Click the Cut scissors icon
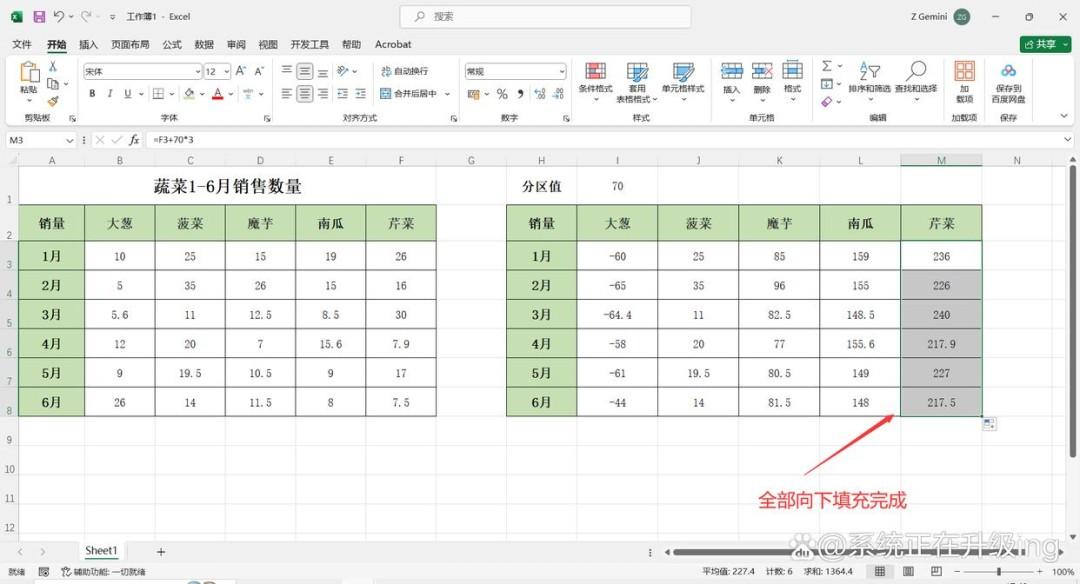Screen dimensions: 1080x584 (x=52, y=66)
